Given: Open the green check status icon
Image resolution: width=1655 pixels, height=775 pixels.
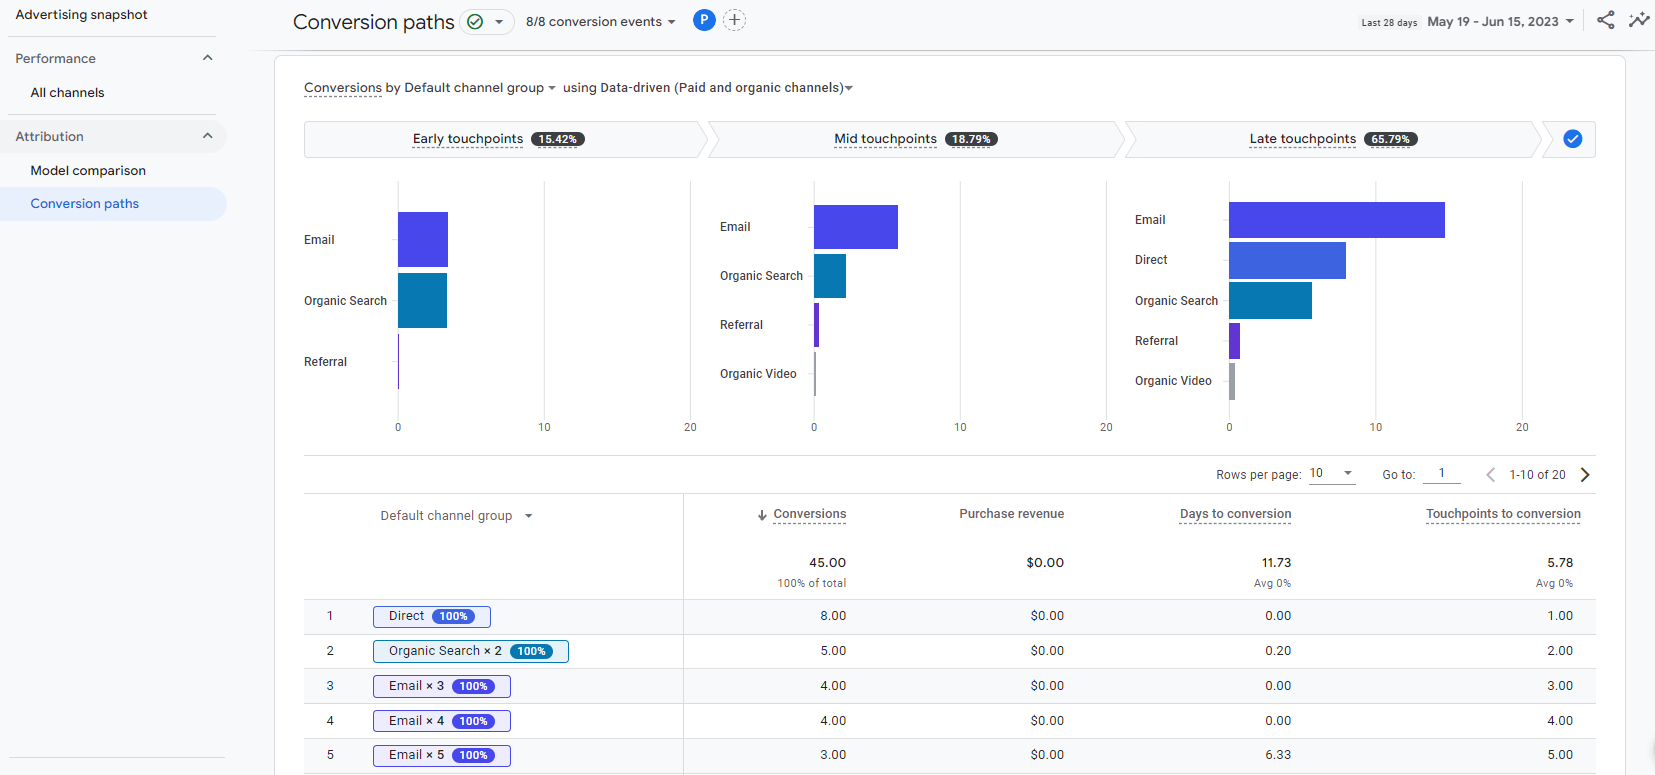Looking at the screenshot, I should 476,22.
